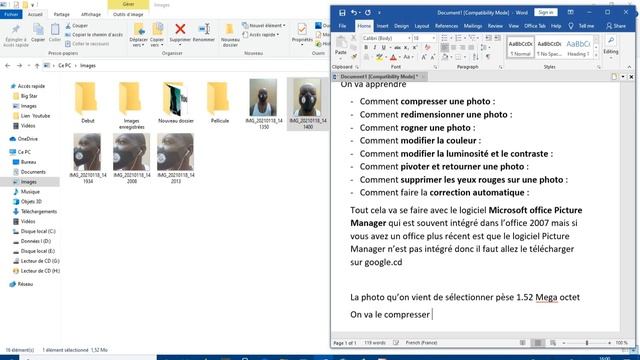Expand the Styles gallery More arrow
Viewport: 640px width, 360px height.
click(x=596, y=55)
